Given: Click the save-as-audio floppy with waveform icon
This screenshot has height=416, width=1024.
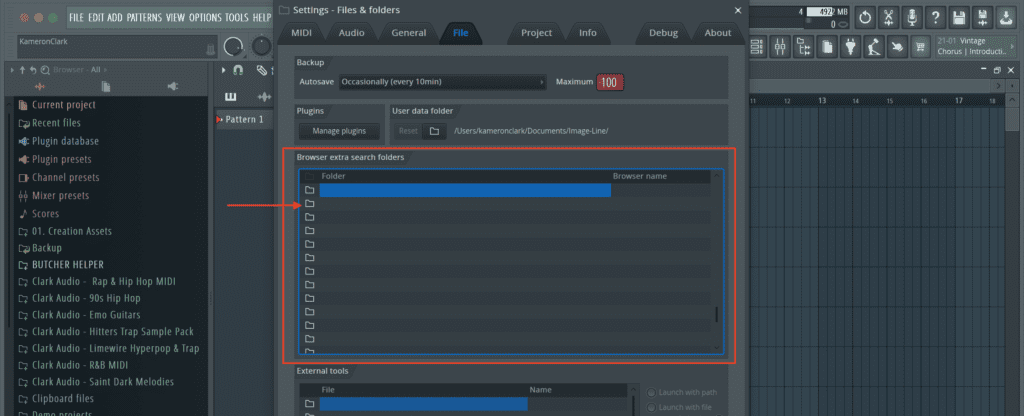Looking at the screenshot, I should point(982,18).
